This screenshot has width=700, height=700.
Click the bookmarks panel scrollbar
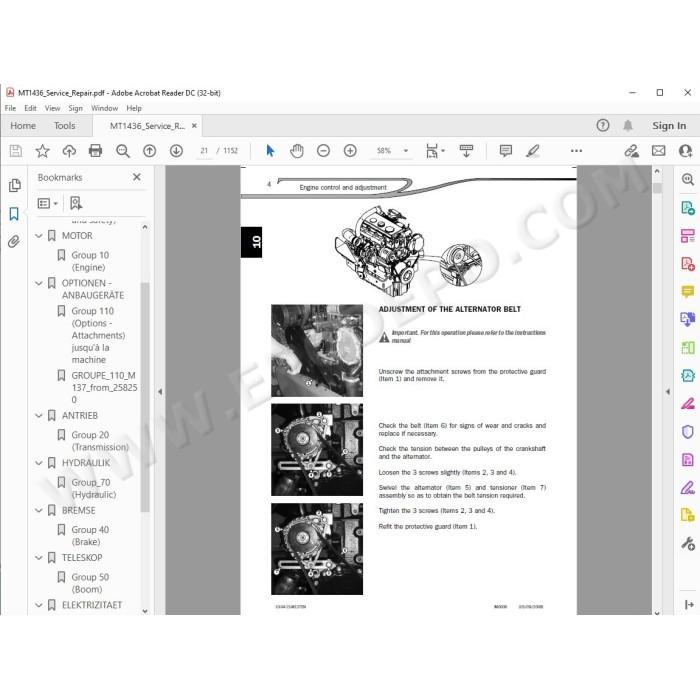[145, 397]
